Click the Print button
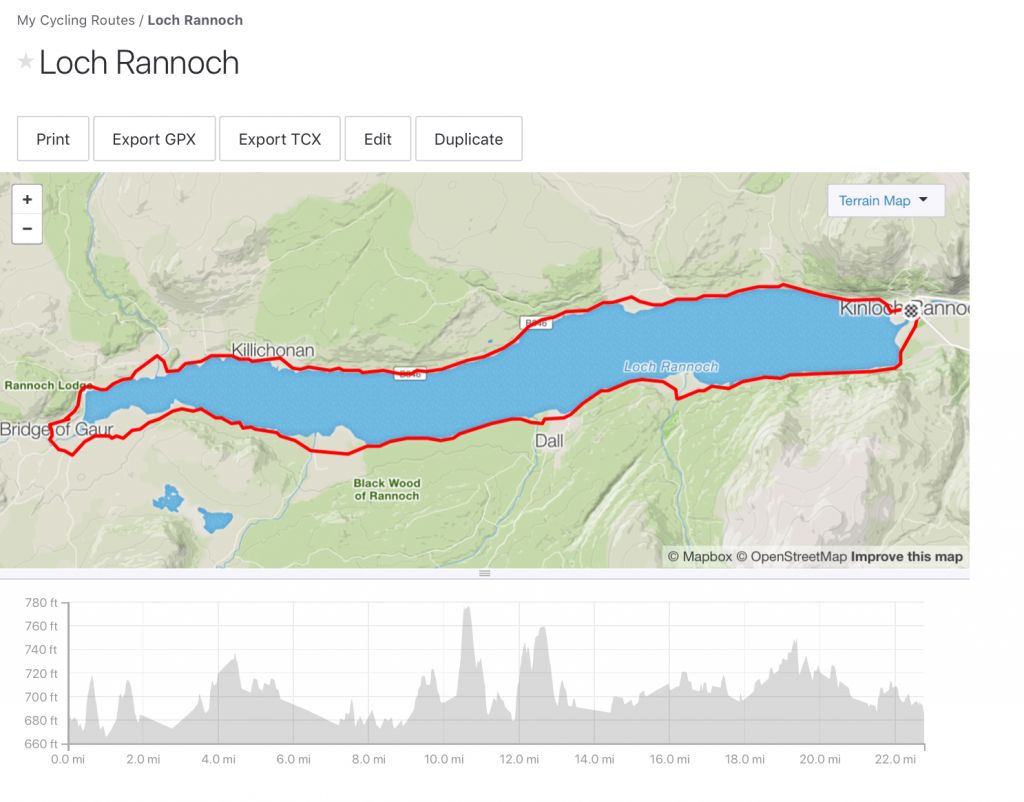Image resolution: width=1024 pixels, height=802 pixels. [52, 138]
